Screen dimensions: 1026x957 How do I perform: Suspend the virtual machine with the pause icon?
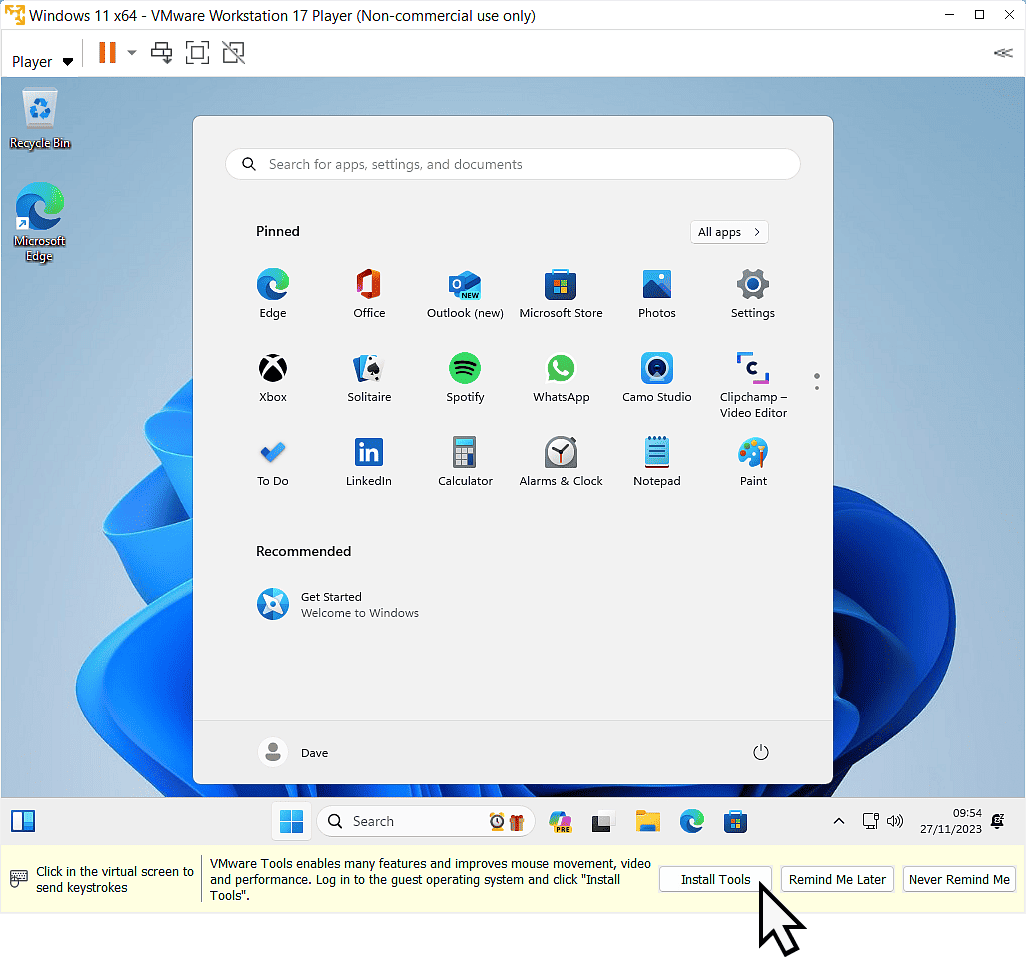tap(108, 52)
